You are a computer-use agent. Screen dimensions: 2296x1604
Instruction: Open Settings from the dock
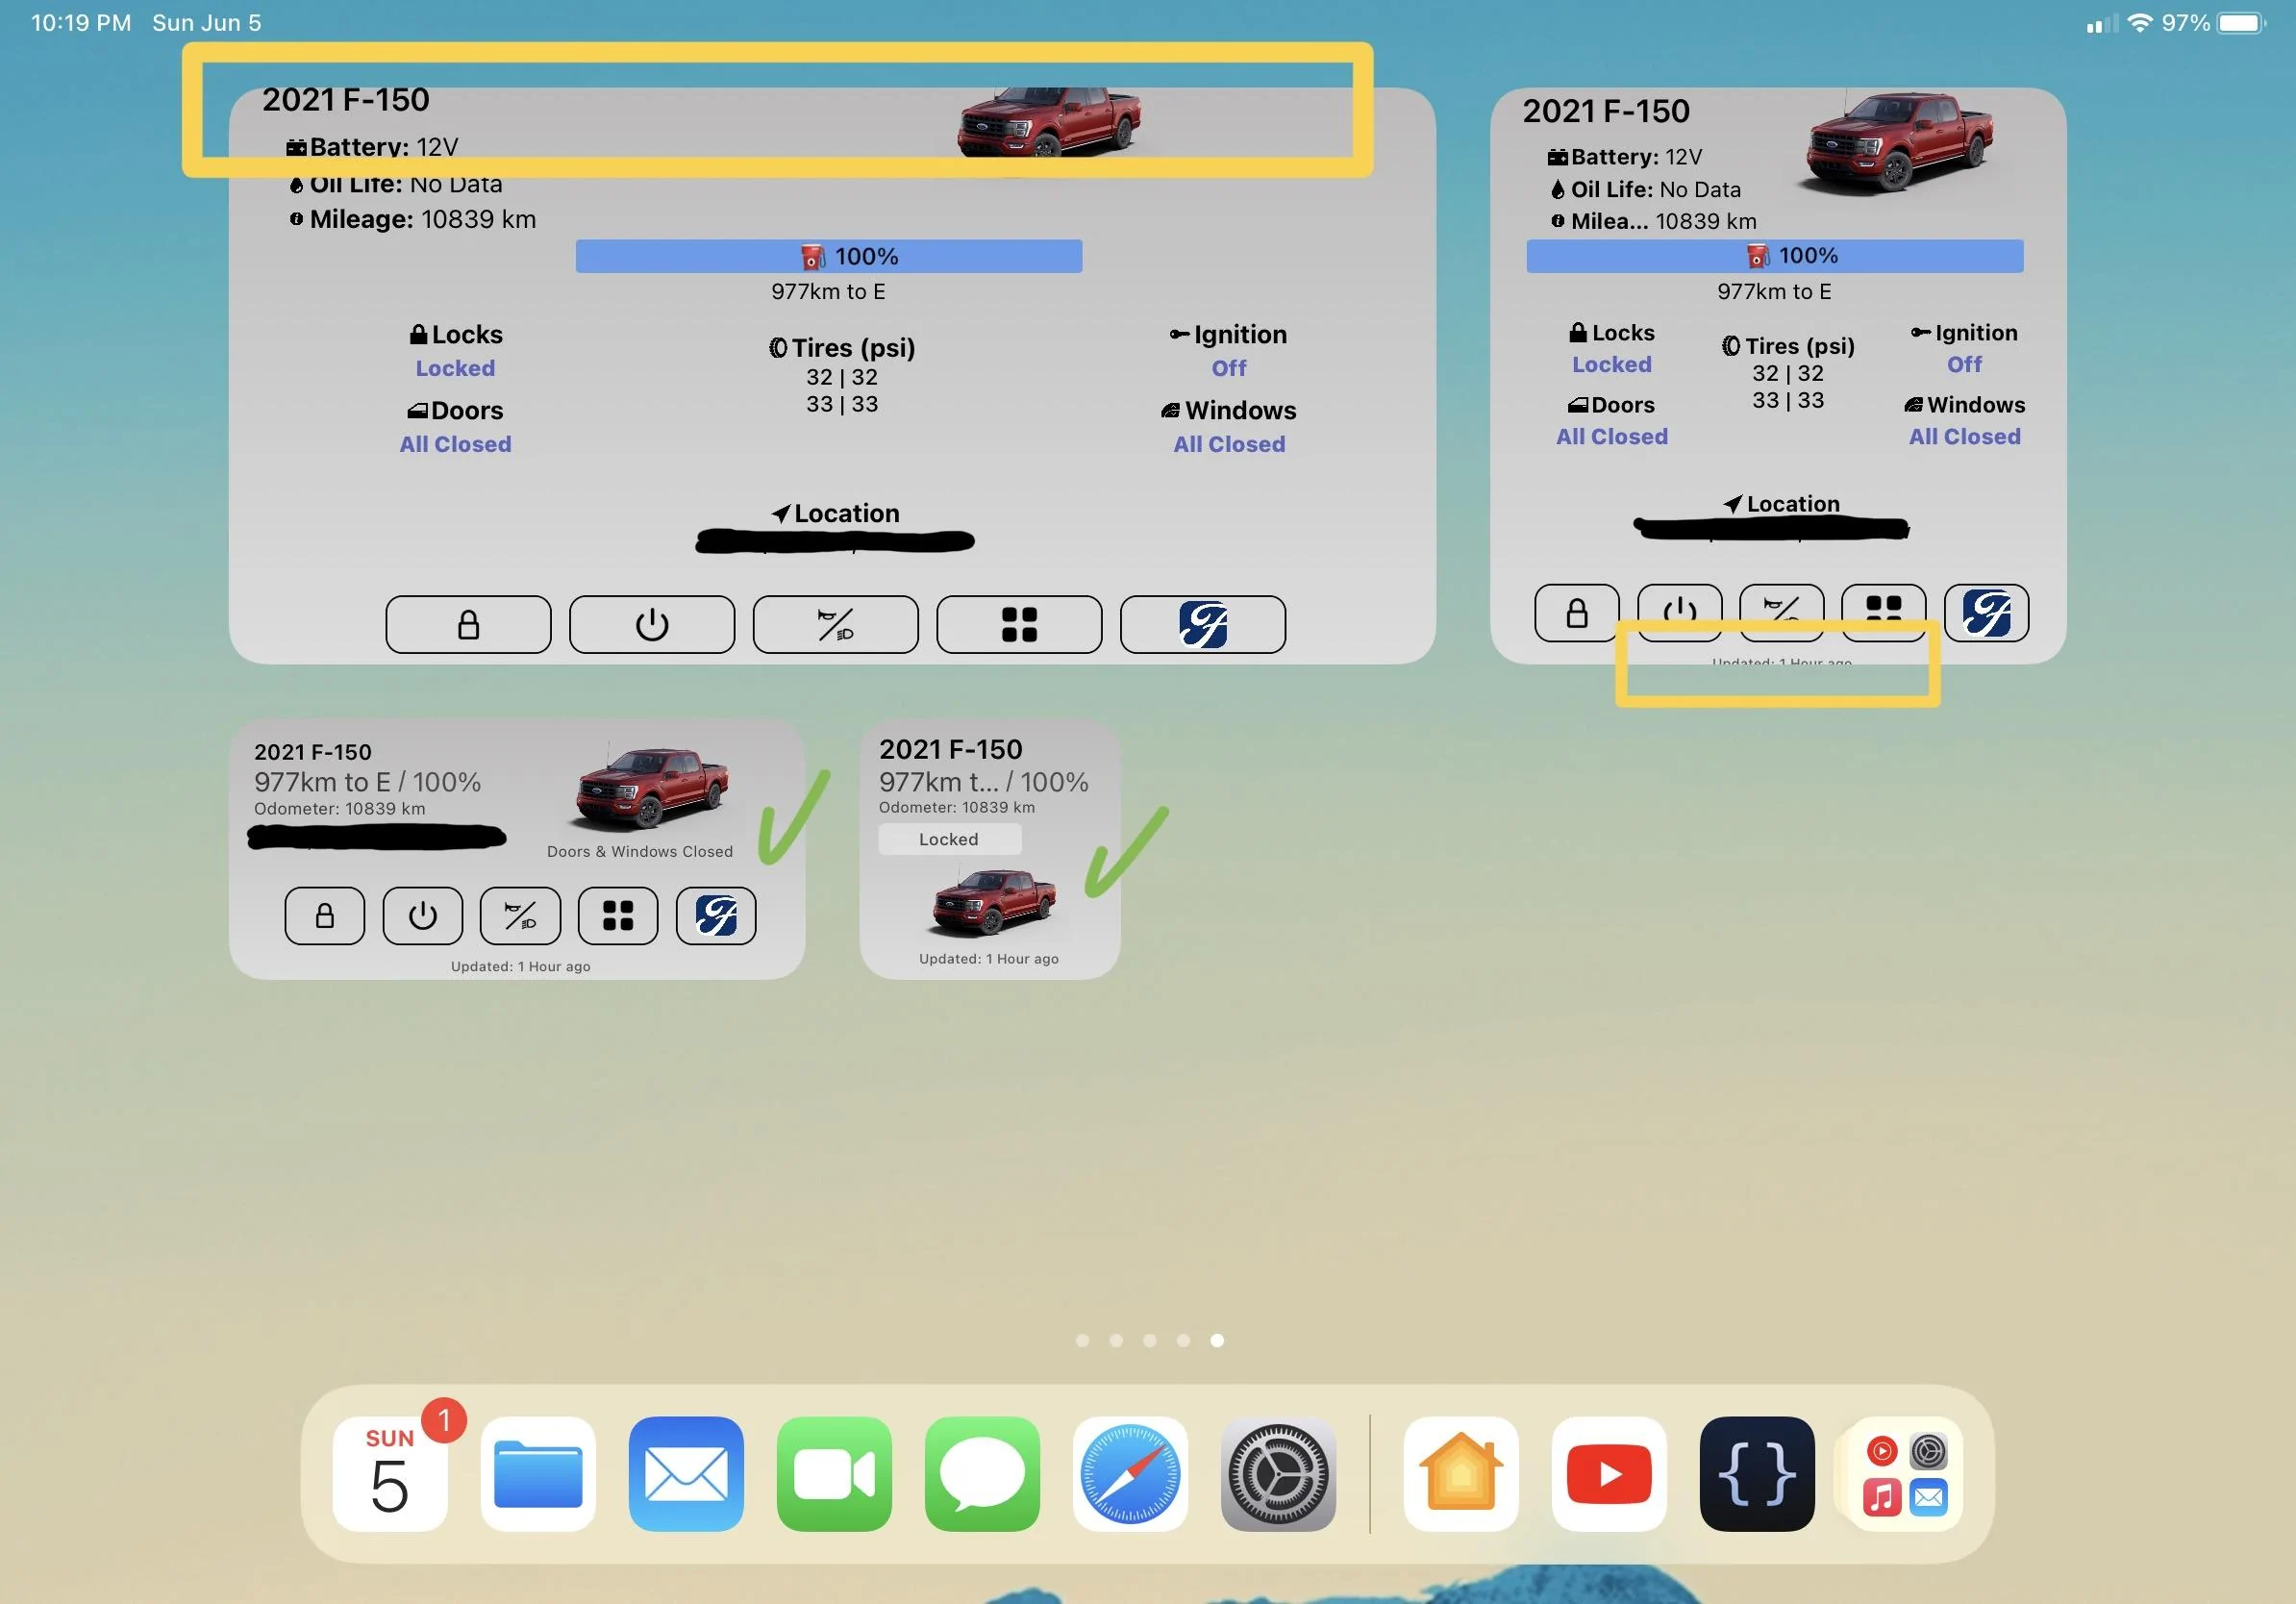pos(1277,1474)
